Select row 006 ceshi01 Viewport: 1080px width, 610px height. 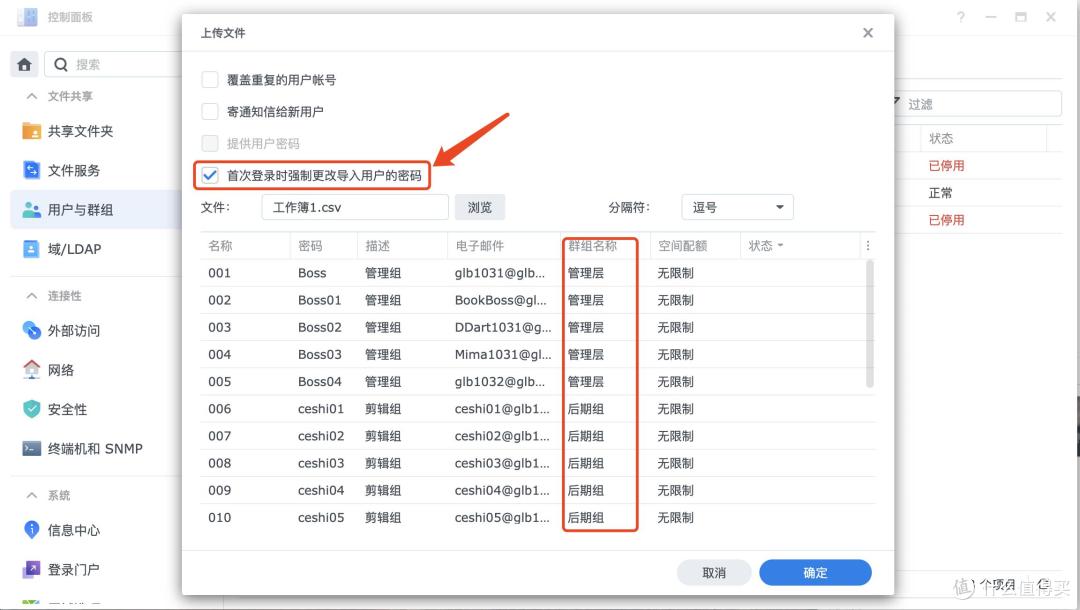(537, 409)
